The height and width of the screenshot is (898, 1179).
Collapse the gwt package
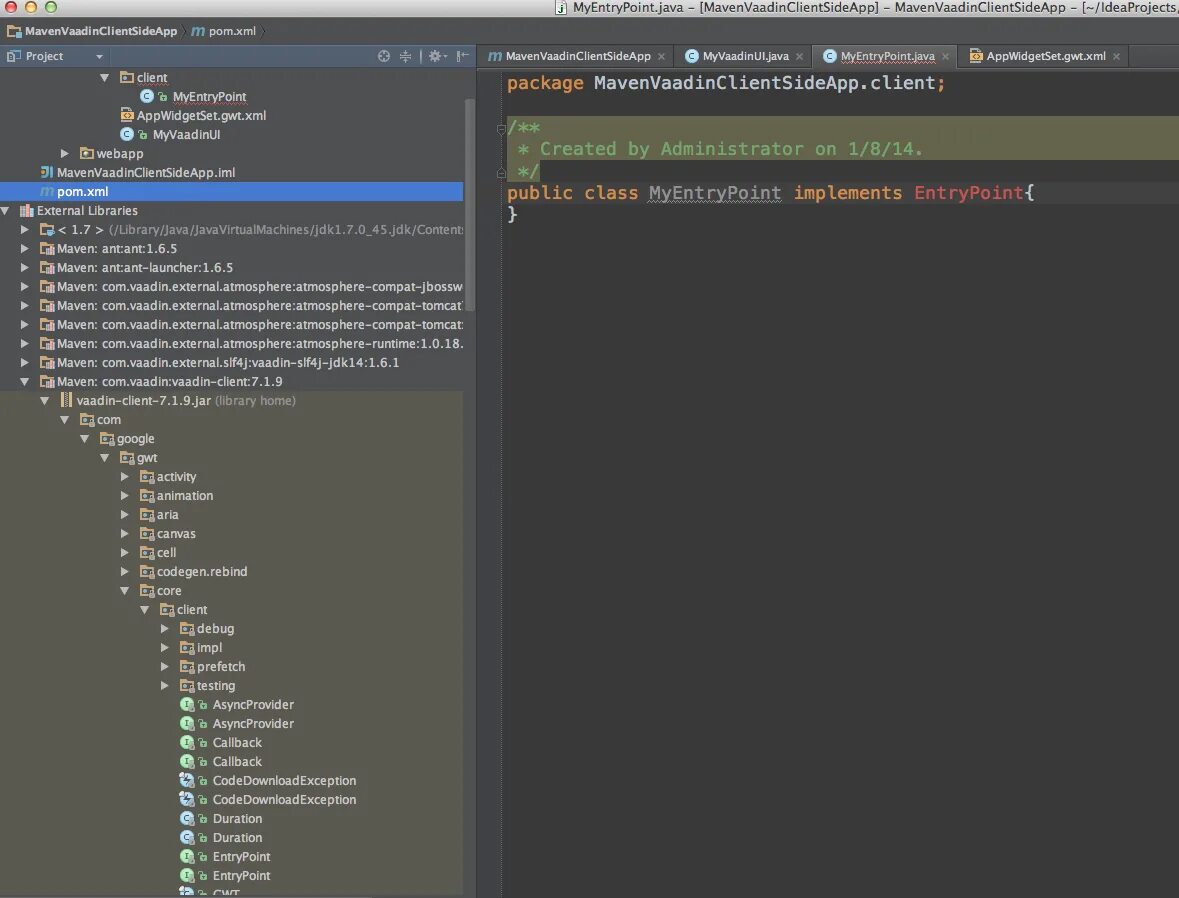[105, 457]
